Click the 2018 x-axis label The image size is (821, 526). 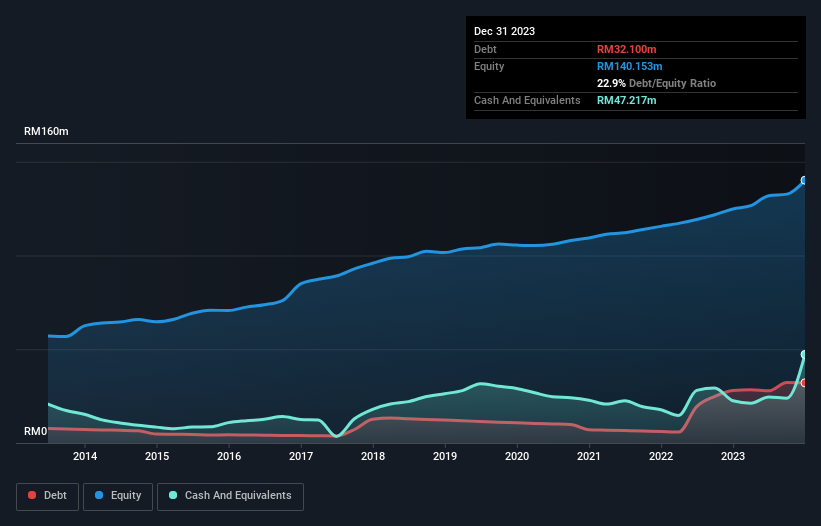(373, 456)
